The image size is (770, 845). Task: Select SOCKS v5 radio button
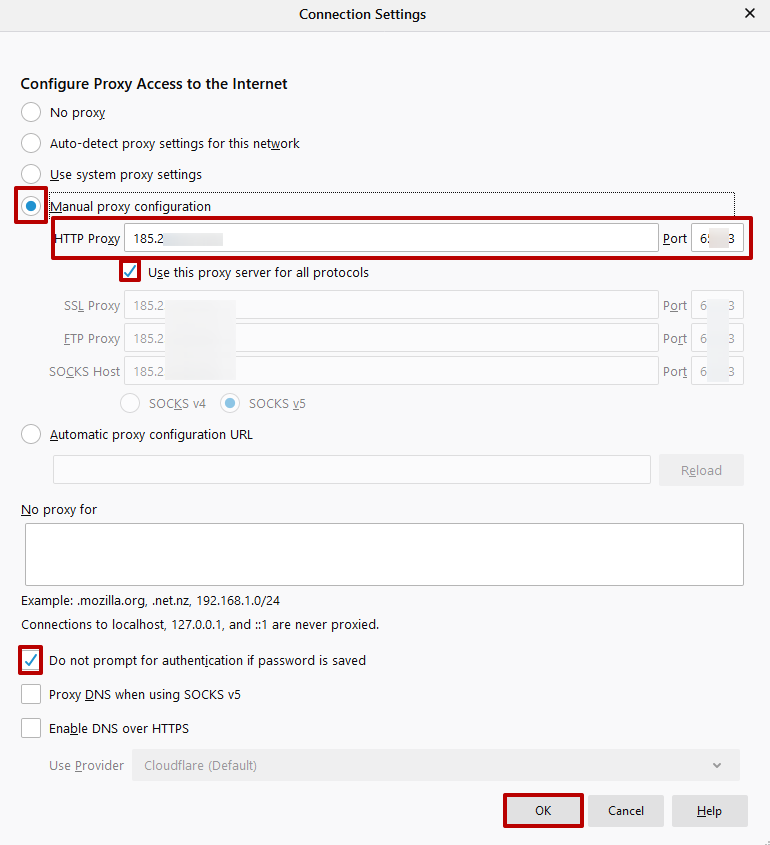pos(231,403)
